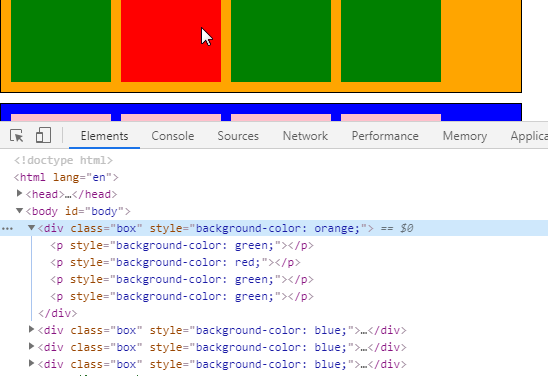Screen dimensions: 548x376
Task: Open the three-dot menu beside the selected div
Action: click(x=7, y=229)
